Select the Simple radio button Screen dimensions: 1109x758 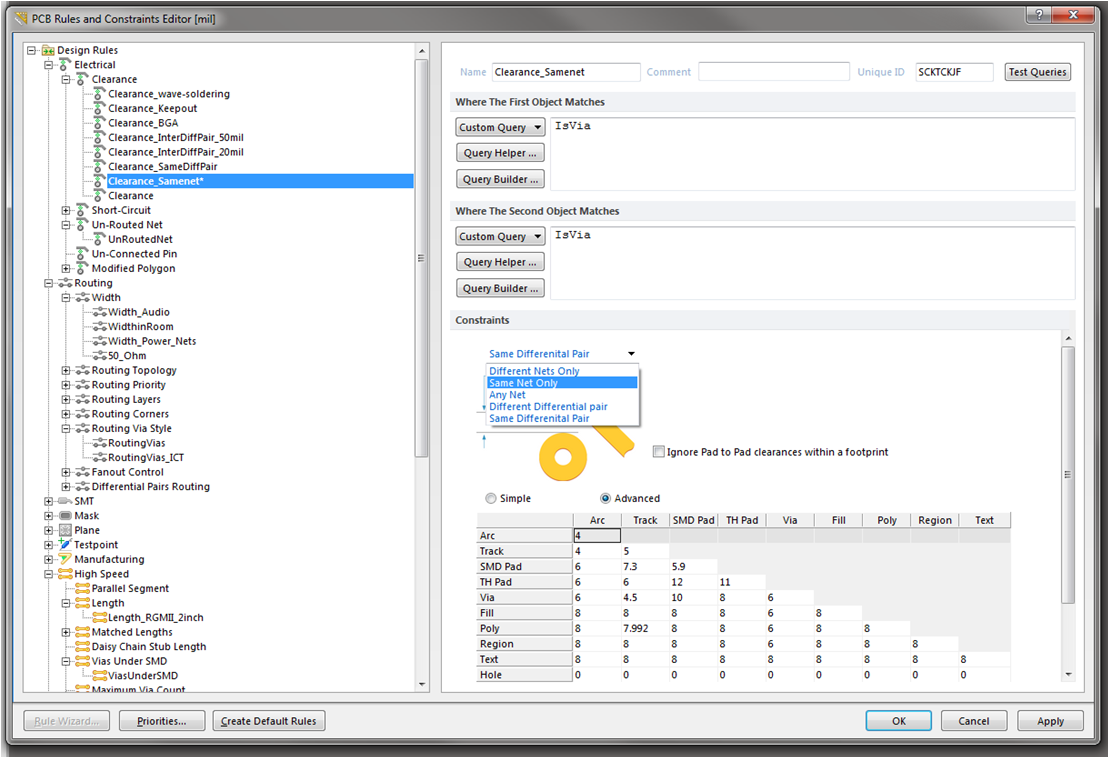(490, 498)
